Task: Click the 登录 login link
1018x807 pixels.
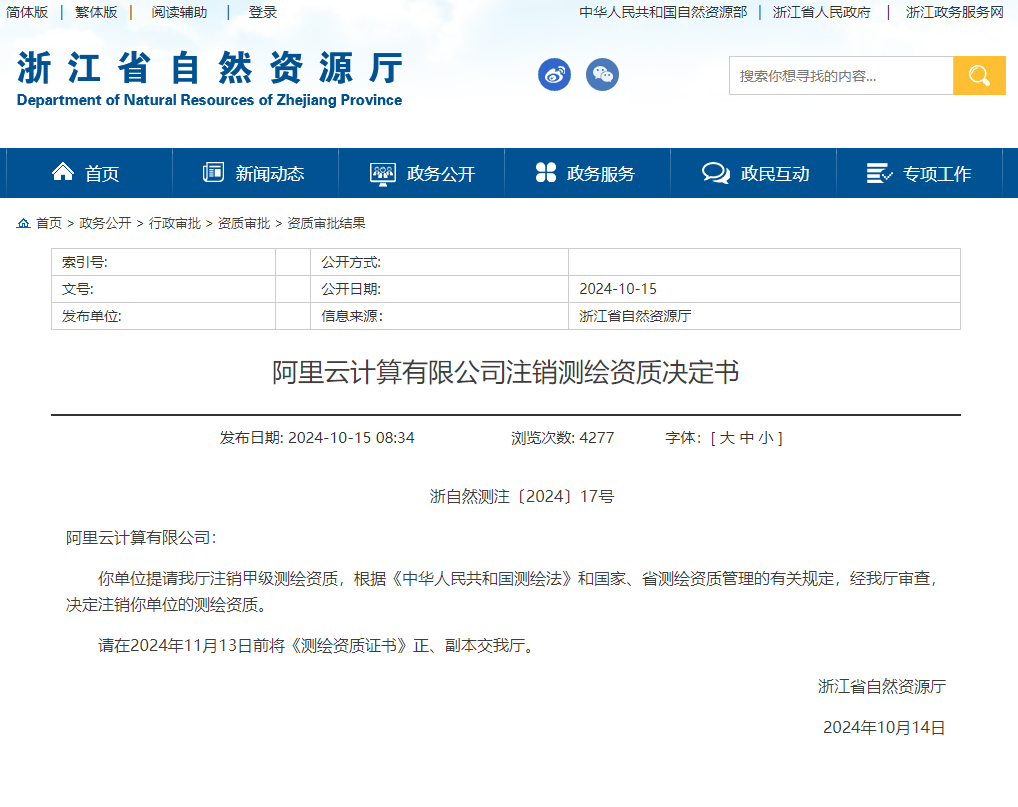Action: point(262,12)
